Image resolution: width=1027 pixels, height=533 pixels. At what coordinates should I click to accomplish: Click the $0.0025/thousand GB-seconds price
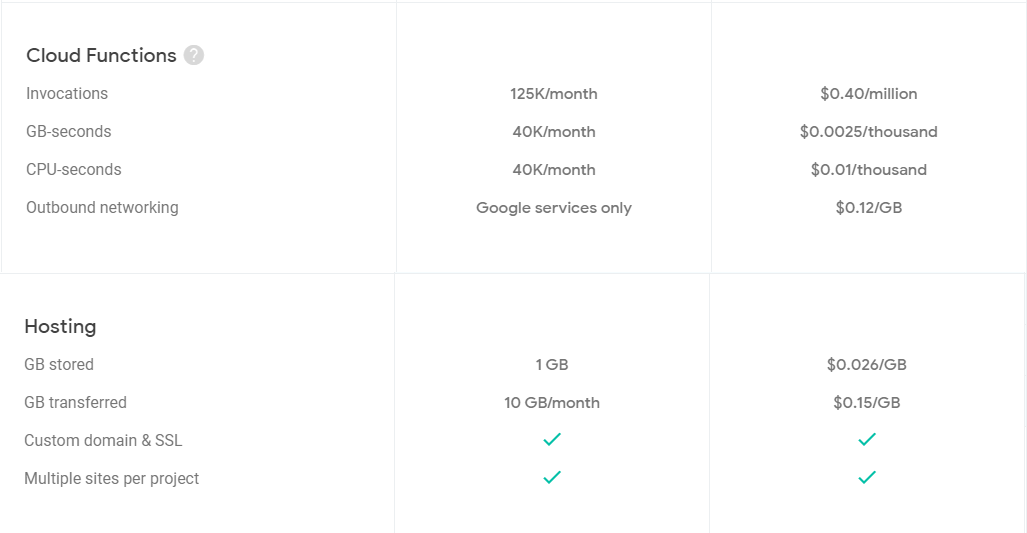[x=868, y=132]
